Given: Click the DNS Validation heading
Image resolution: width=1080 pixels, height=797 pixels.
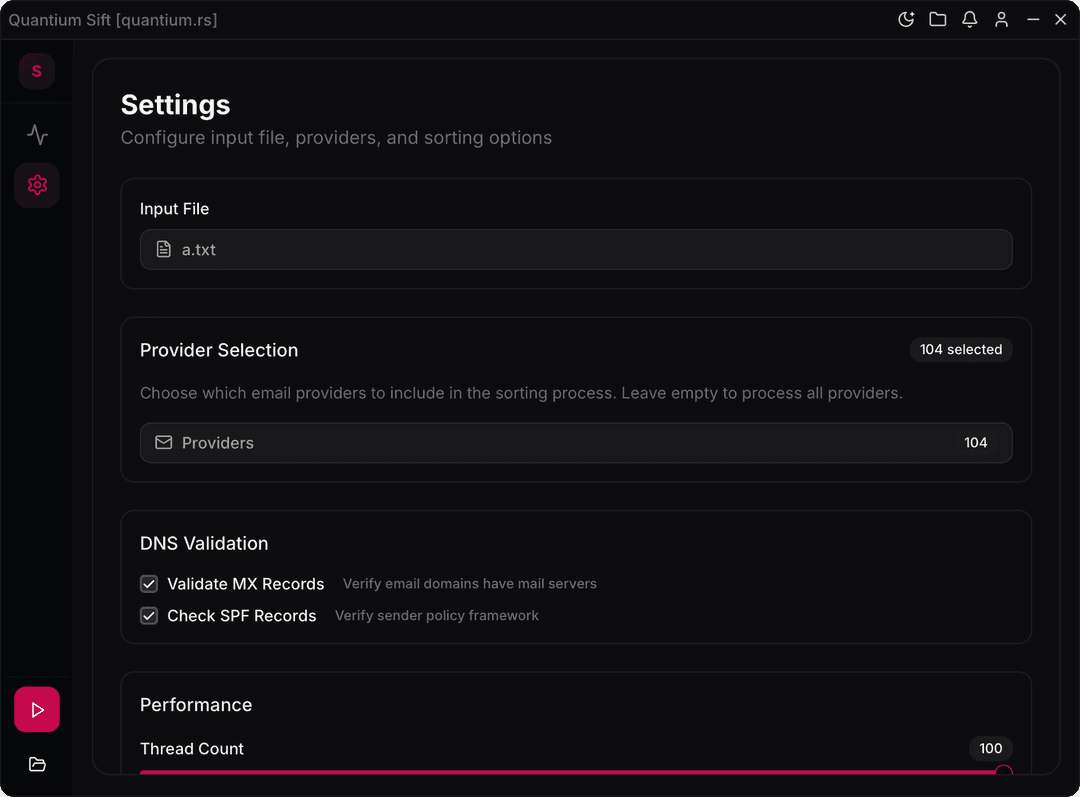Looking at the screenshot, I should click(204, 544).
